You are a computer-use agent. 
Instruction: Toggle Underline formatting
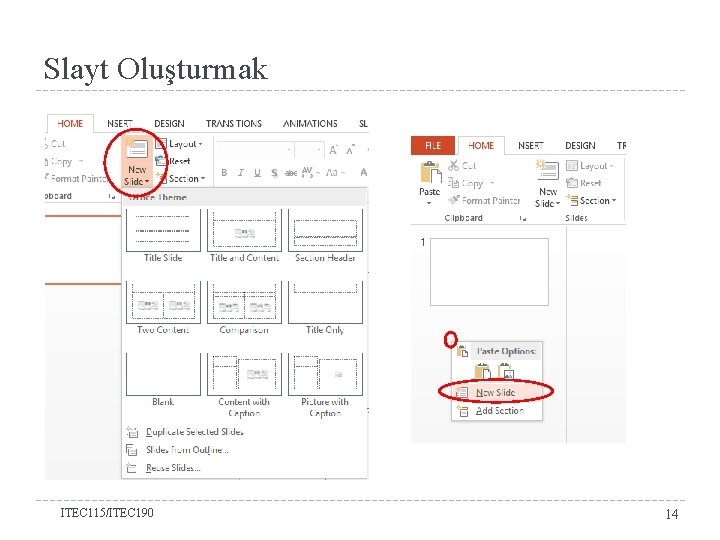point(257,173)
